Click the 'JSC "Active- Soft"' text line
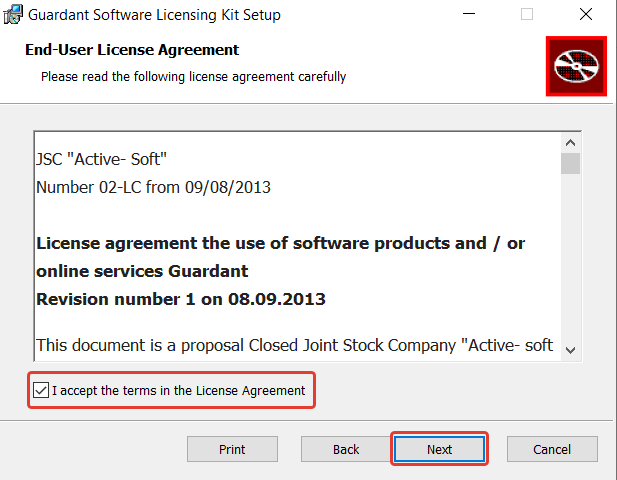 pos(99,159)
